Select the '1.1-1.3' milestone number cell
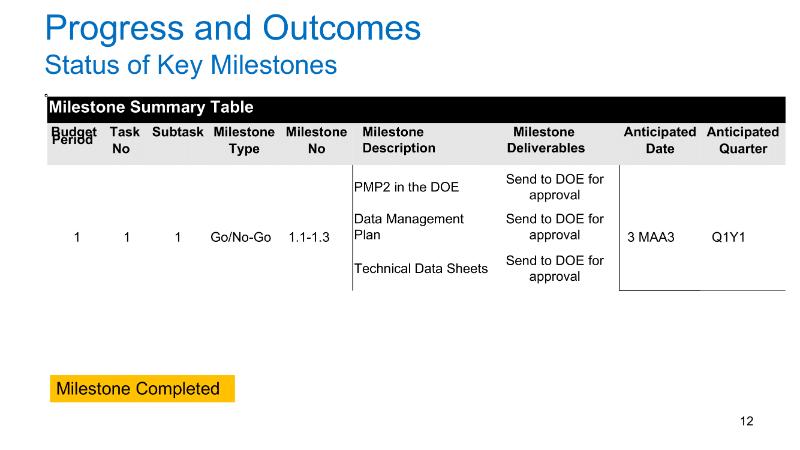800x450 pixels. tap(309, 238)
